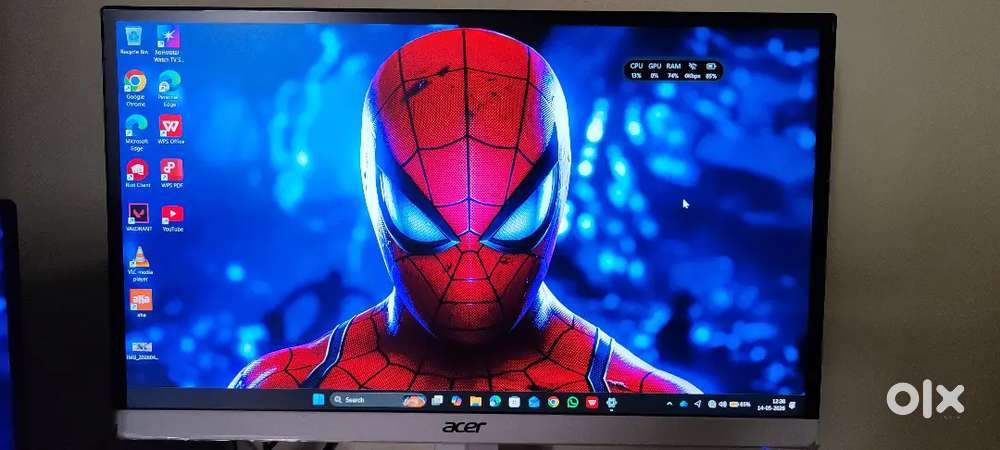Open Microsoft Store from the taskbar
Viewport: 1000px width, 450px height.
(x=514, y=402)
